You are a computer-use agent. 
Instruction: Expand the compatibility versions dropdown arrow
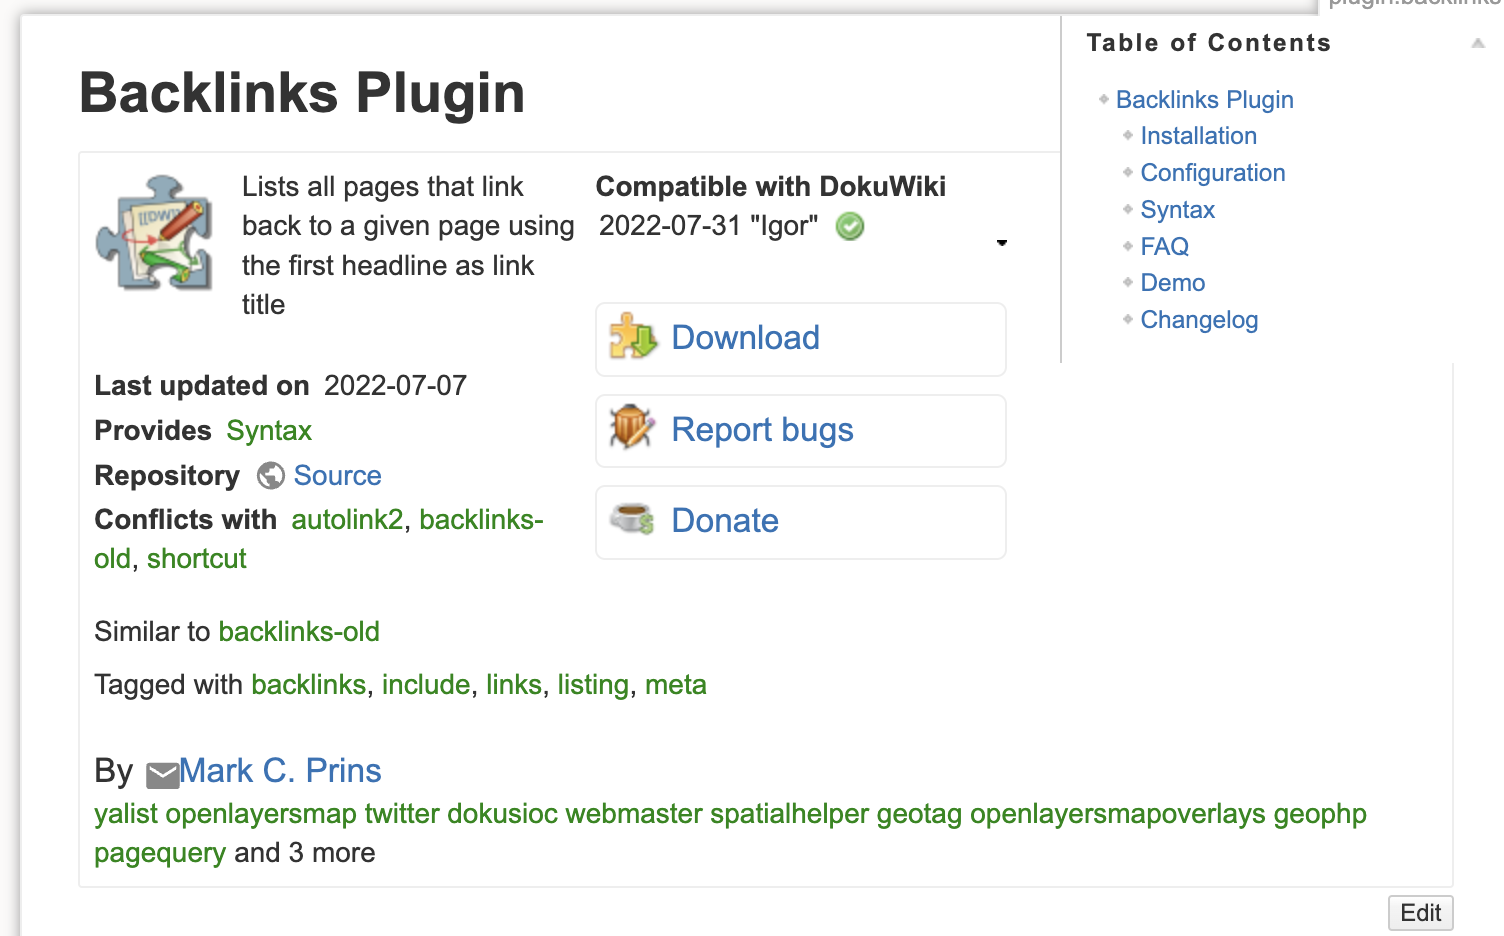point(1001,243)
